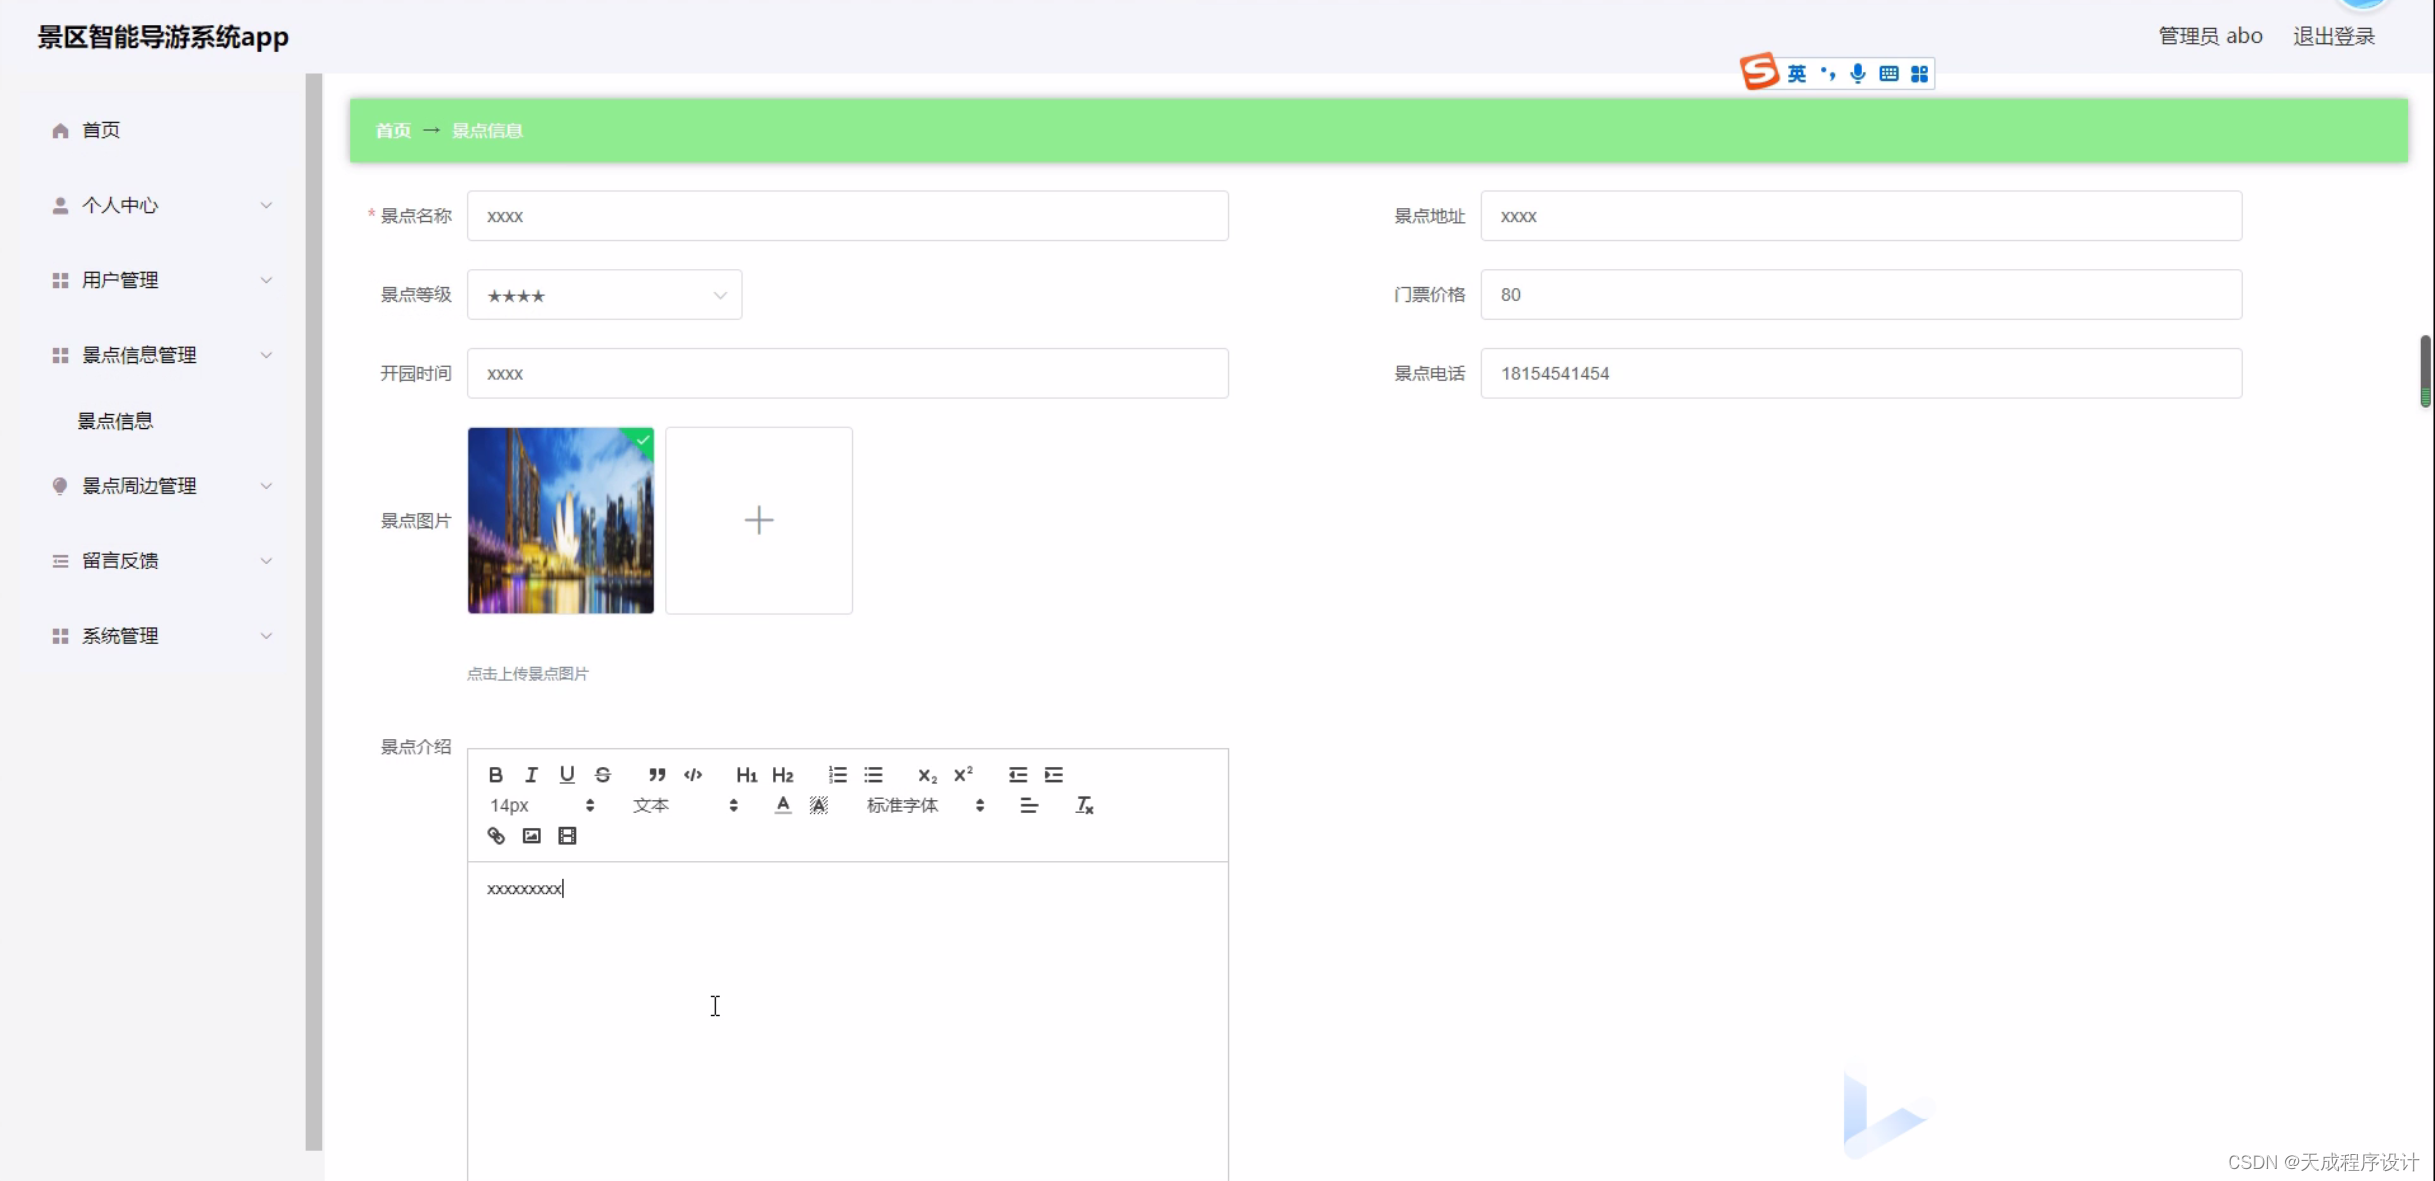Insert a hyperlink in the editor
The height and width of the screenshot is (1181, 2435).
pyautogui.click(x=495, y=835)
